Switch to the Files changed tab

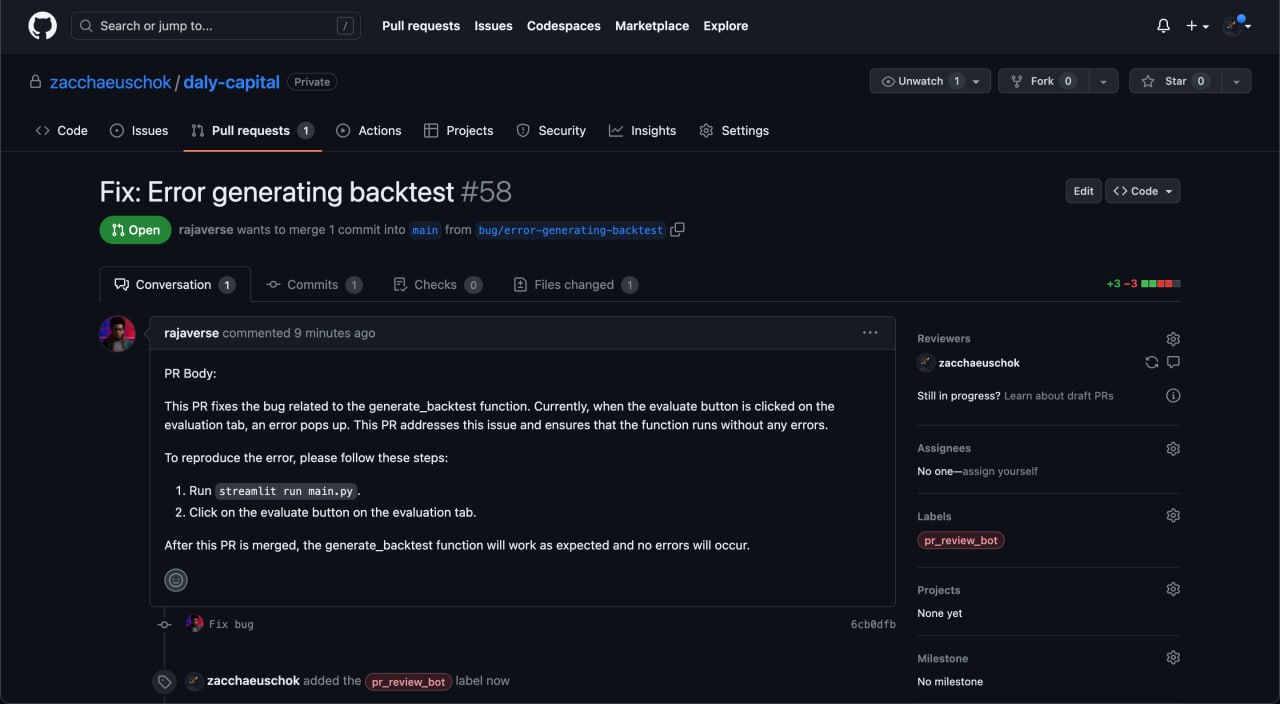pos(576,285)
